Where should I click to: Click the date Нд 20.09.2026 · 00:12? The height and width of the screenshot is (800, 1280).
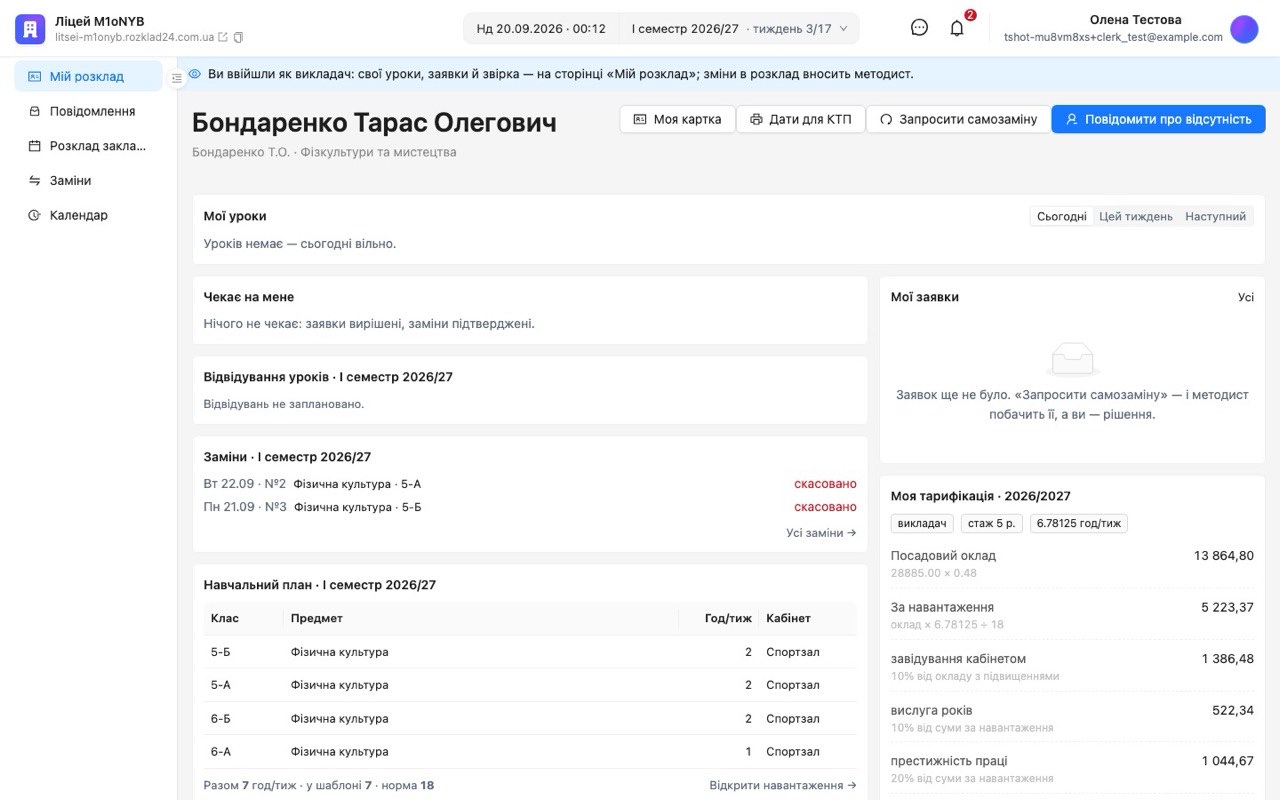(541, 28)
